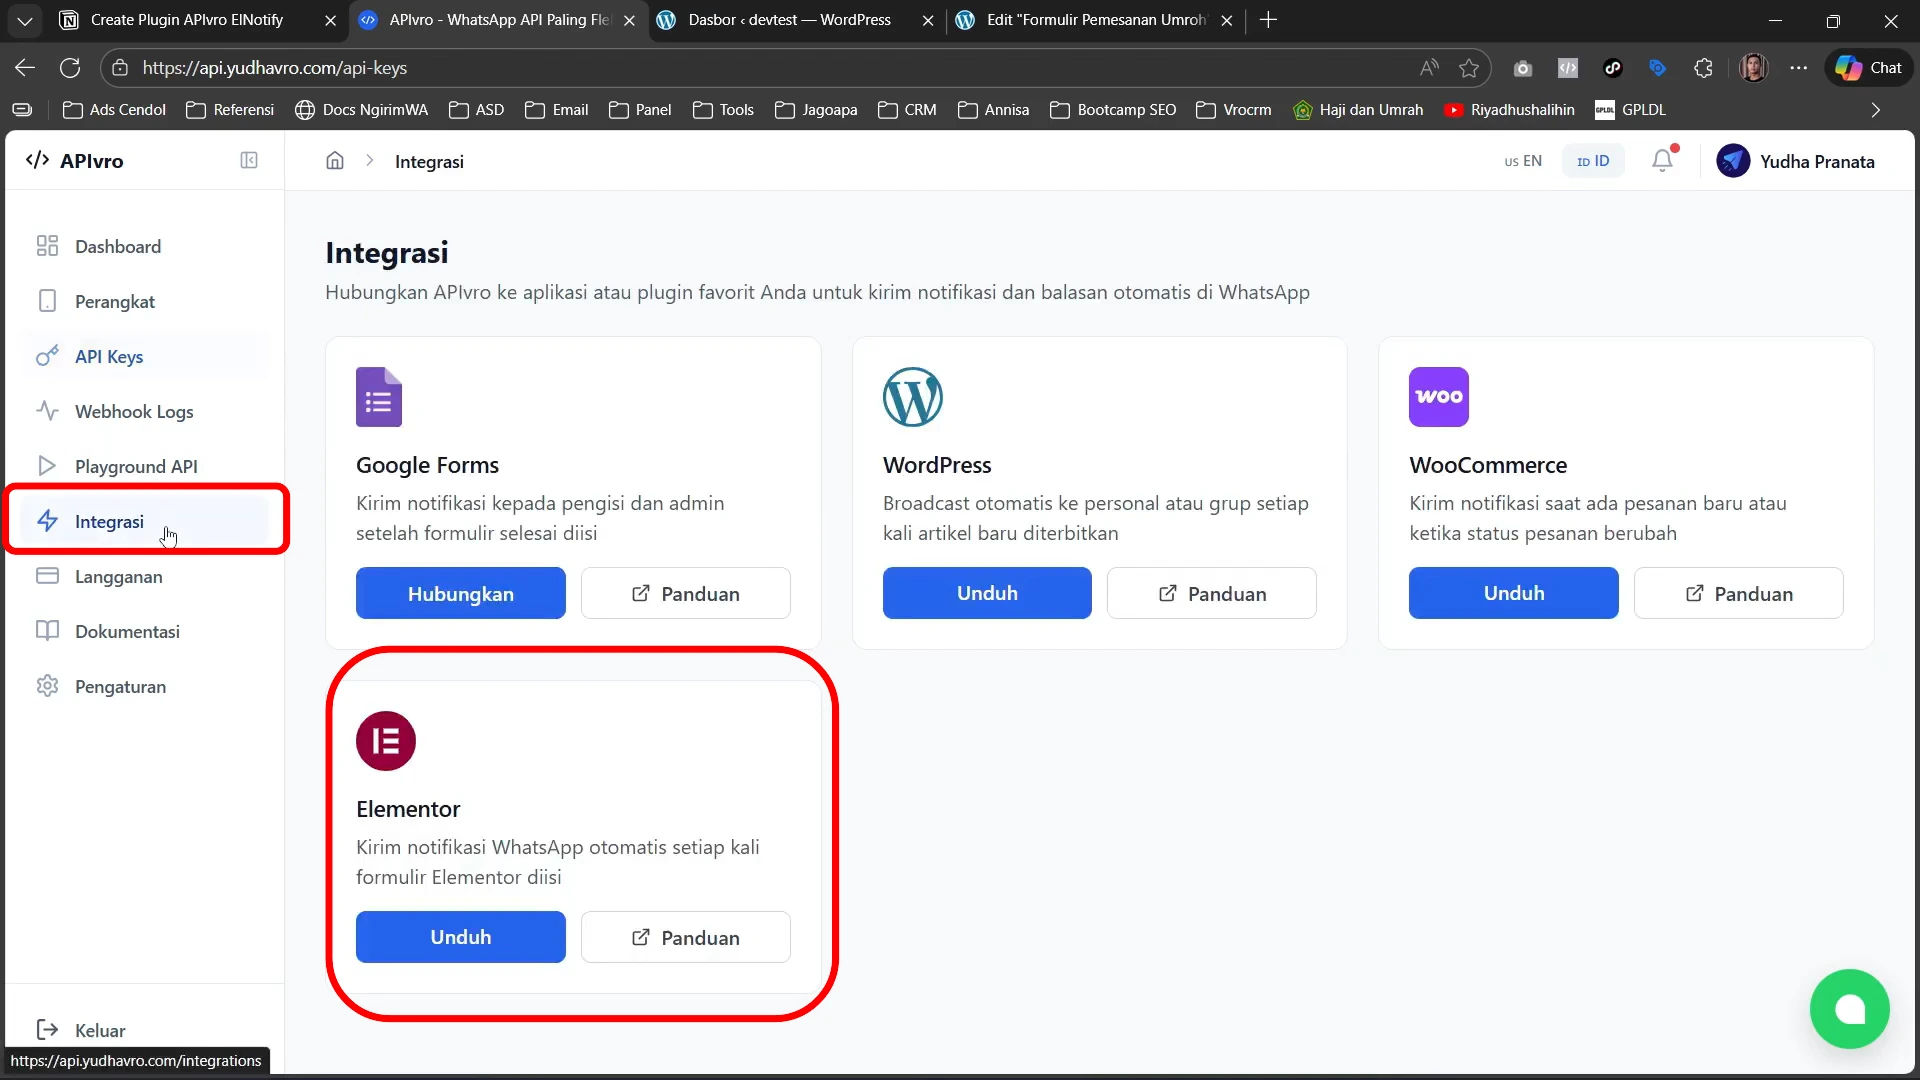Expand the bookmarks bar overflow chevron
This screenshot has height=1080, width=1920.
(x=1875, y=110)
